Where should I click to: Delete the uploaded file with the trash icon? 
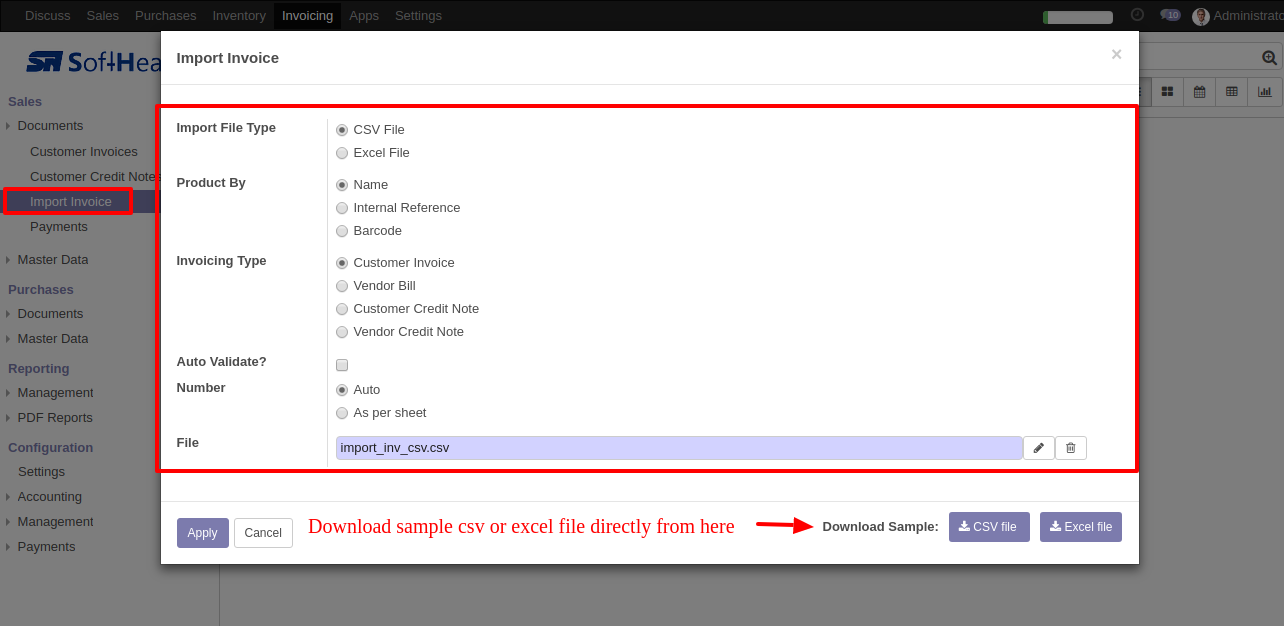pyautogui.click(x=1070, y=448)
